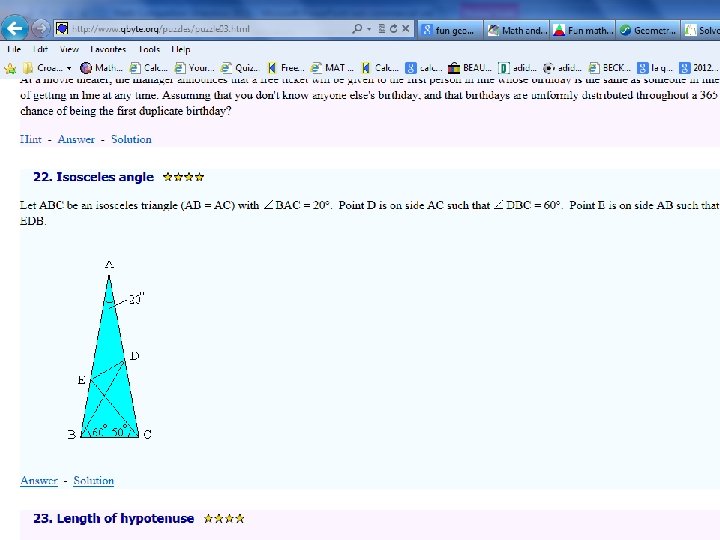The image size is (720, 540).
Task: Open the 'la q..' favorite bookmark
Action: point(655,68)
